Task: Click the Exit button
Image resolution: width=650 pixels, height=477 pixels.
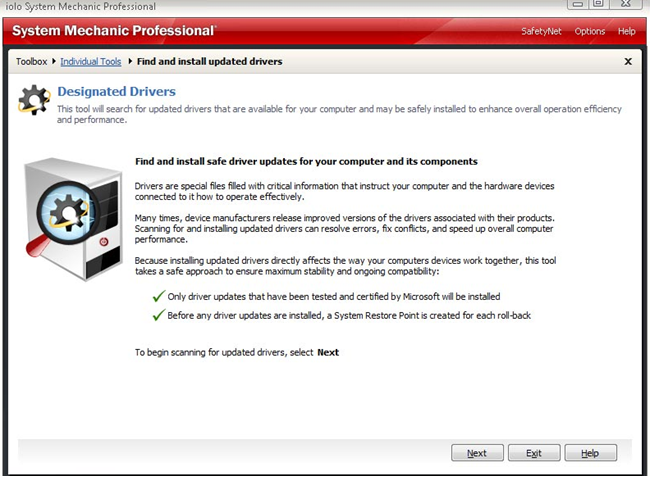Action: [534, 453]
